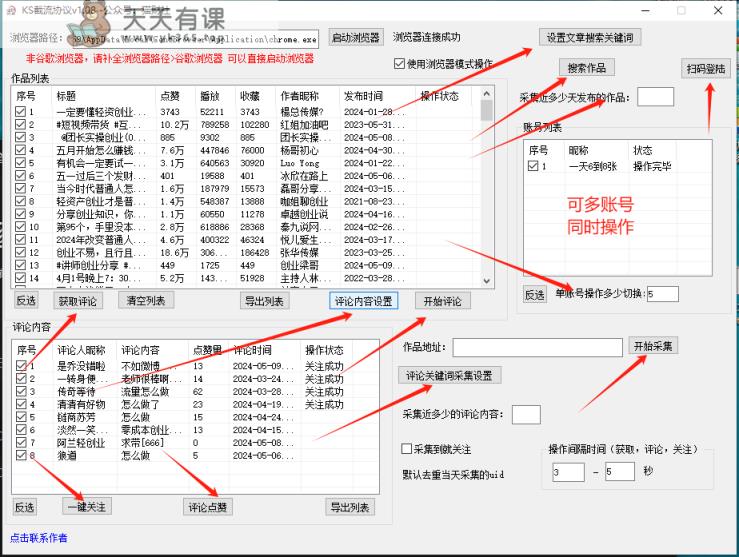Viewport: 739px width, 557px height.
Task: Click the 启动浏览器 button
Action: coord(355,38)
